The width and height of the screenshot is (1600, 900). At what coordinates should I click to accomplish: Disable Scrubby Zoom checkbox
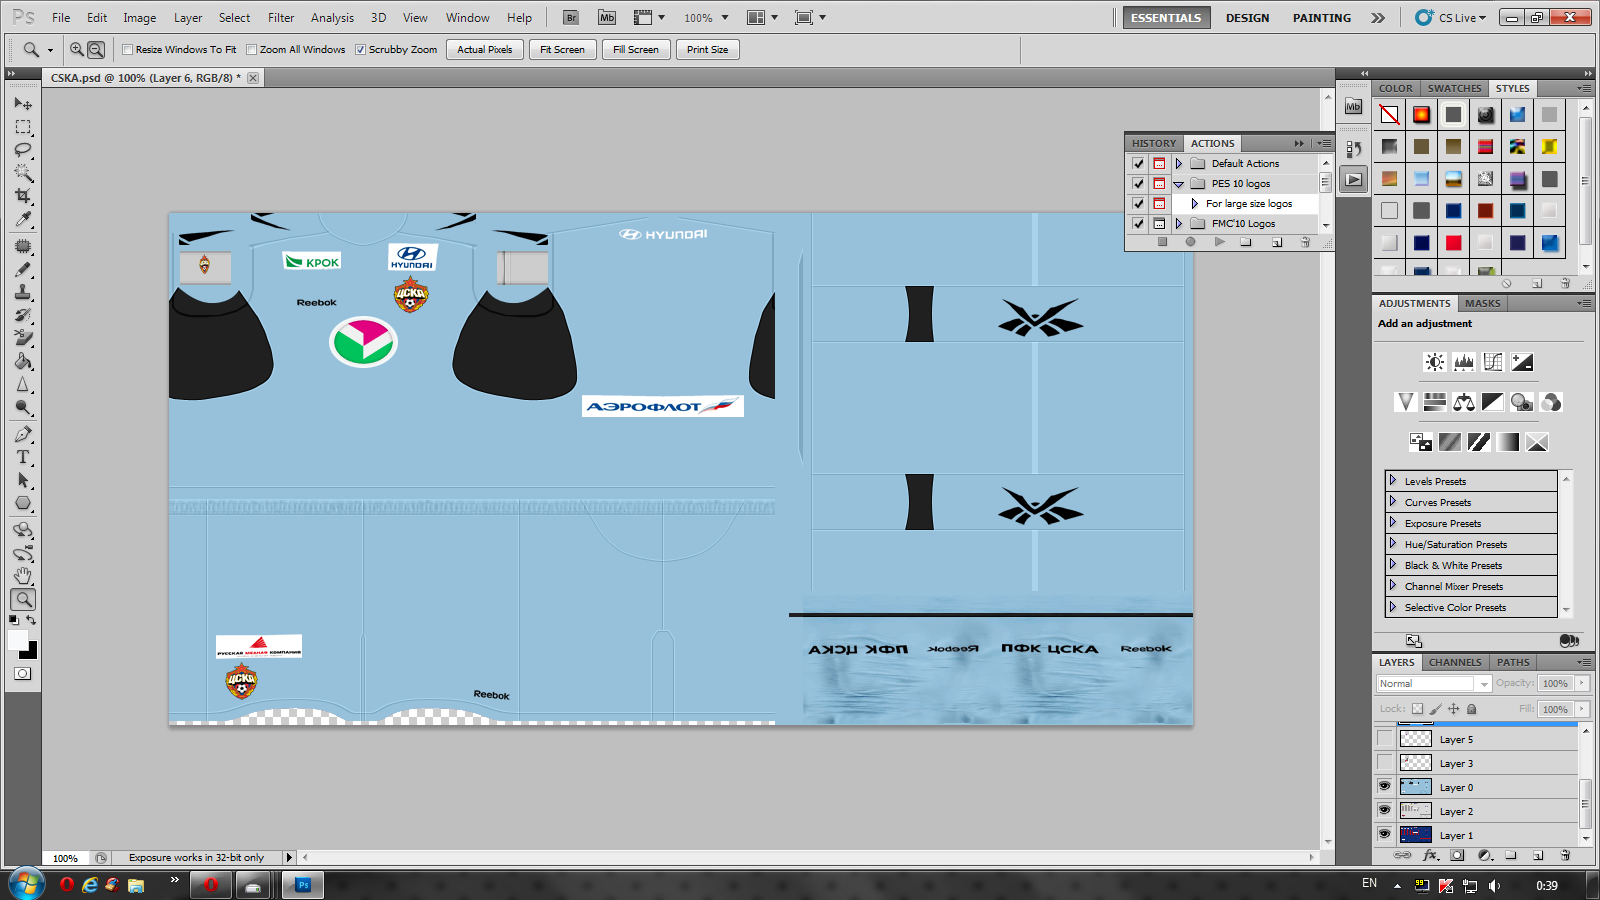coord(361,49)
